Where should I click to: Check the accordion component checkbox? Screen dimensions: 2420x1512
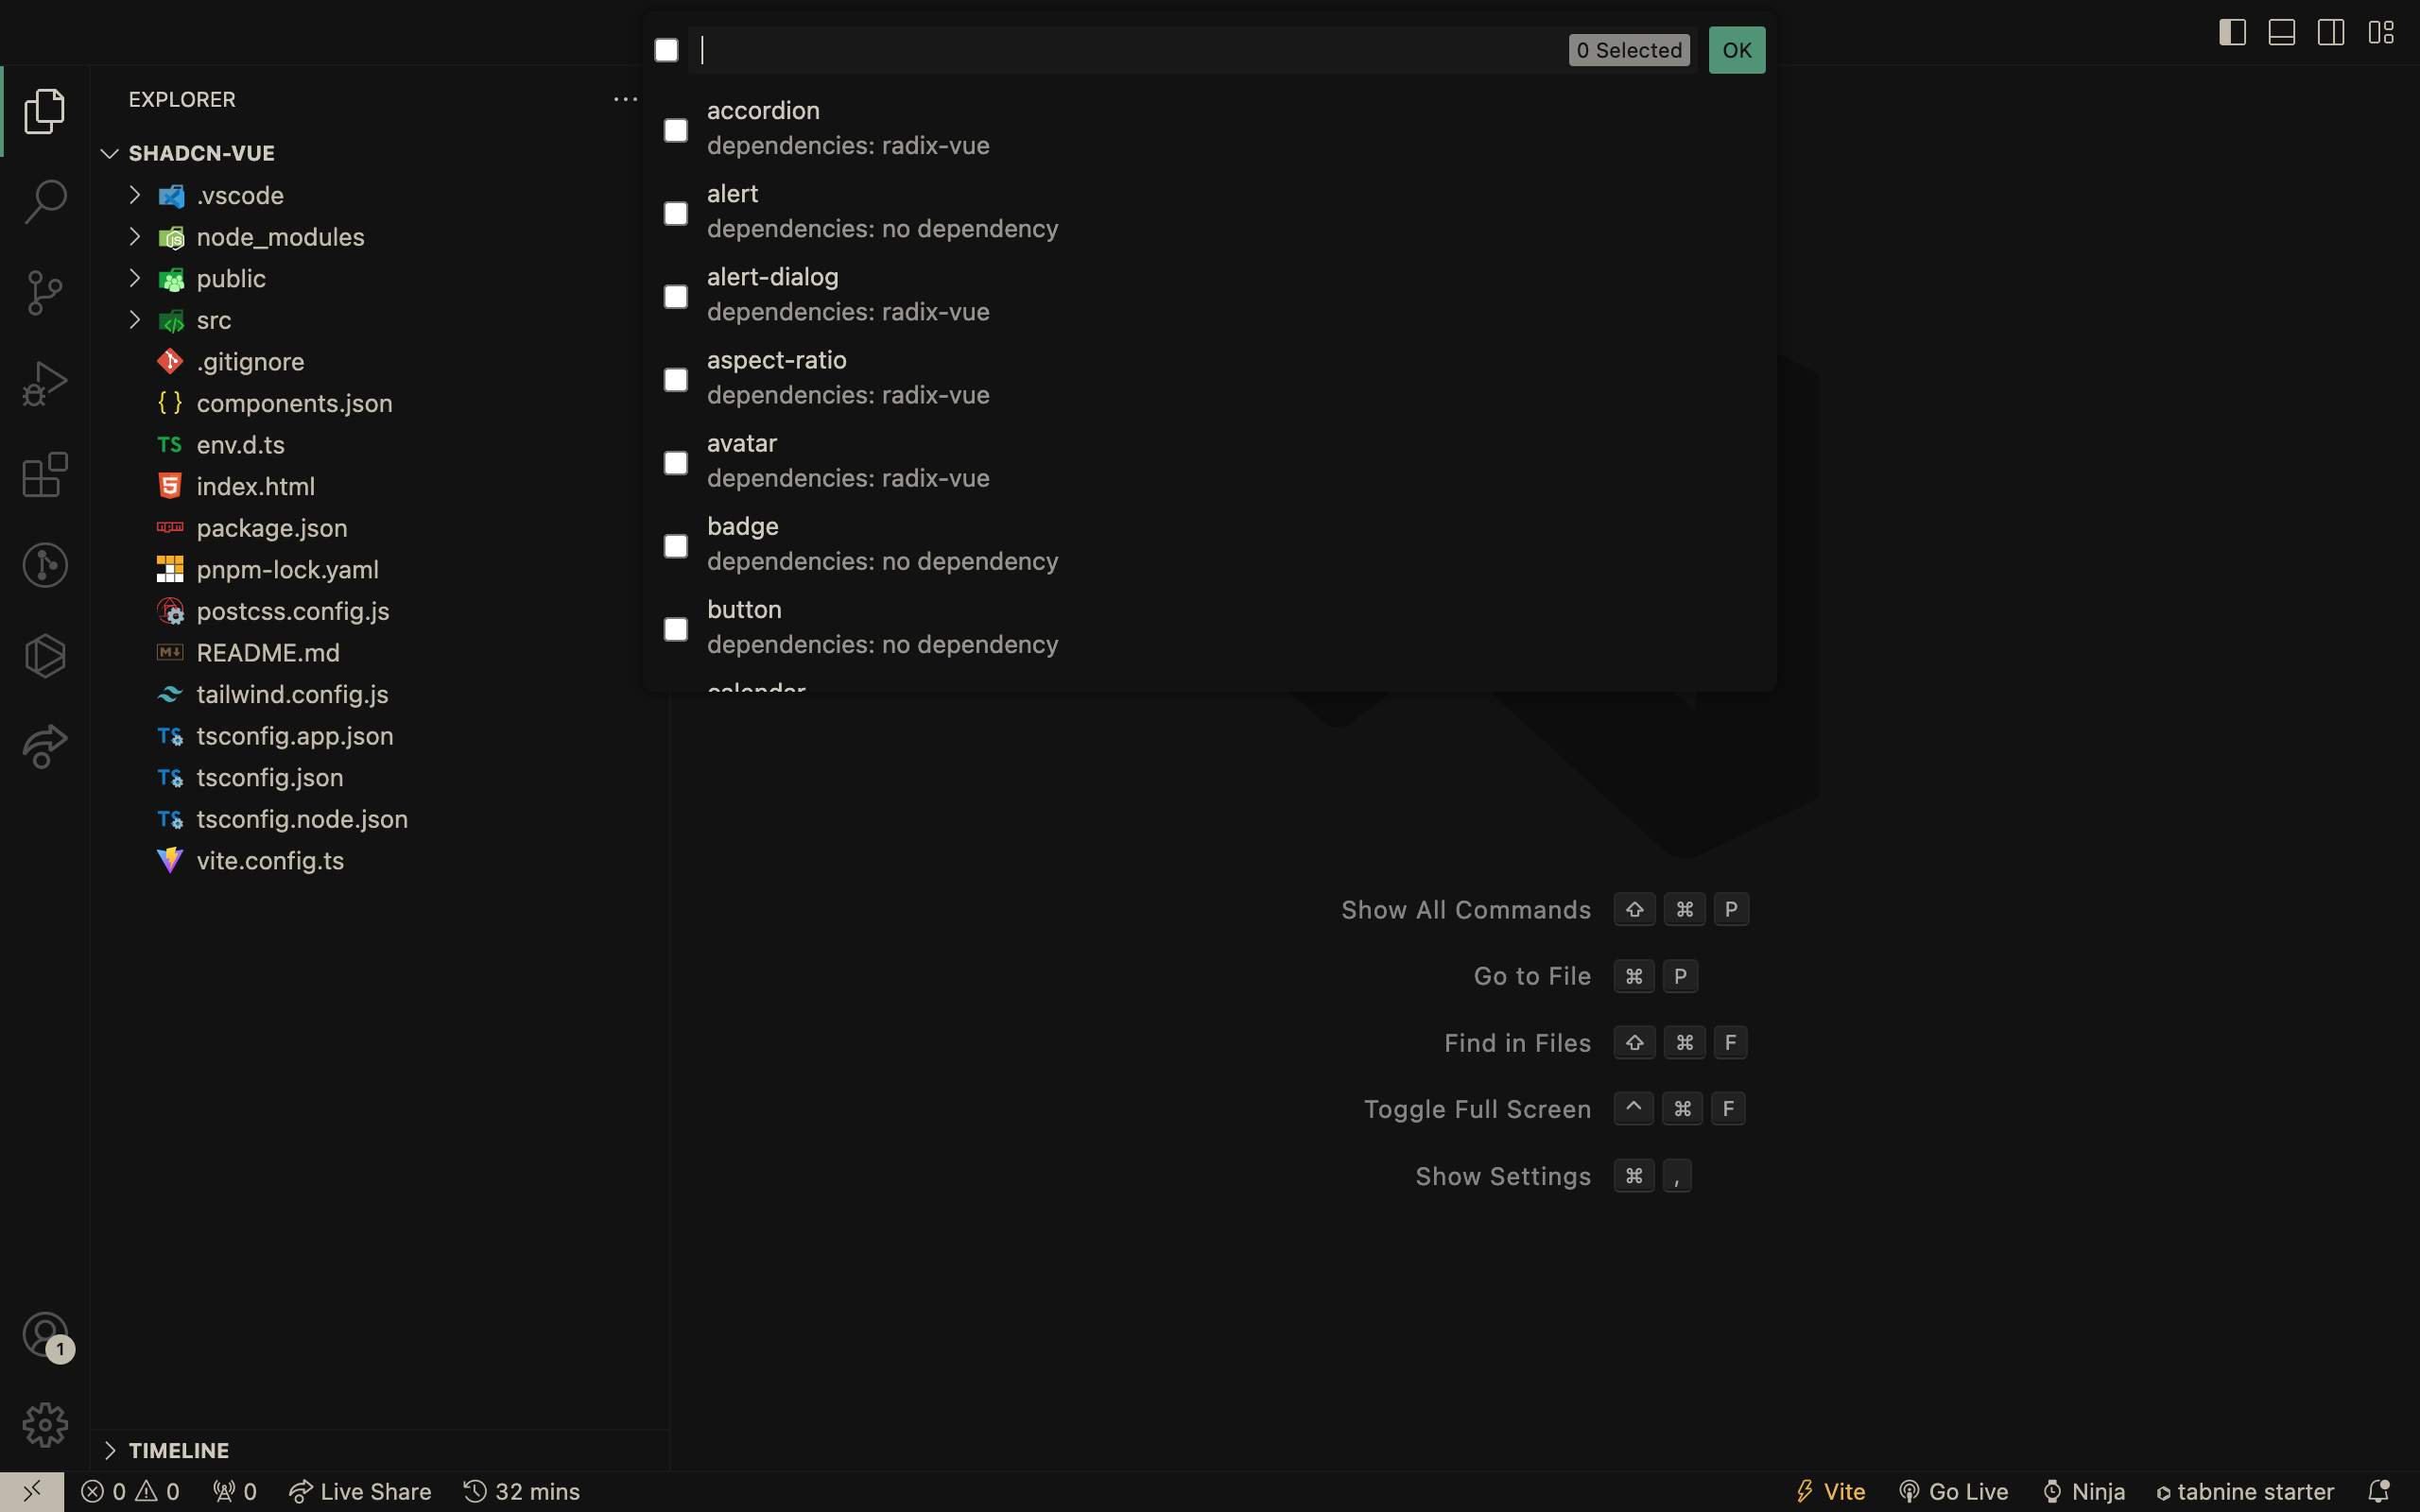676,130
